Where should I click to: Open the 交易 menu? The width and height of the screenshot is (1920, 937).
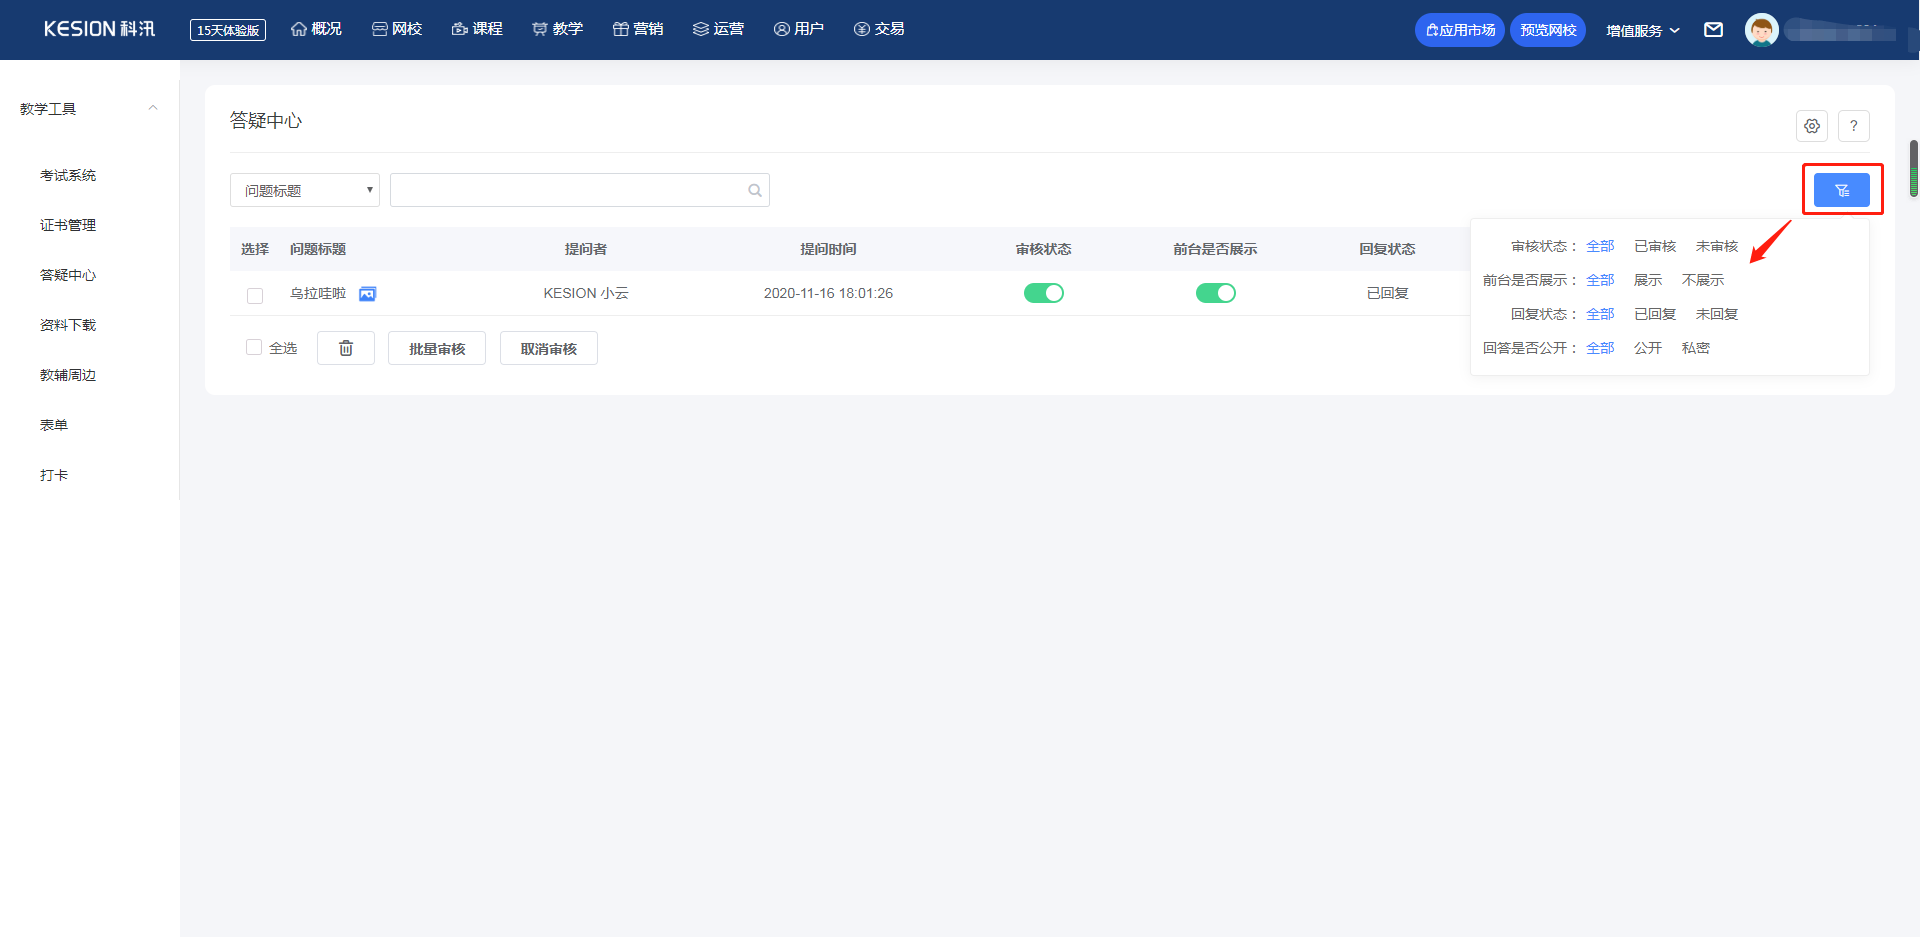coord(879,29)
